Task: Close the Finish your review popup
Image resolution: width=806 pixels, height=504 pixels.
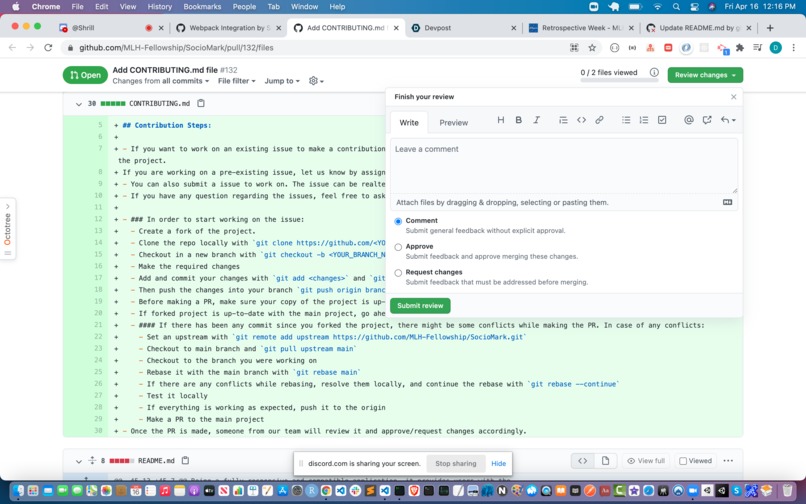Action: coord(734,97)
